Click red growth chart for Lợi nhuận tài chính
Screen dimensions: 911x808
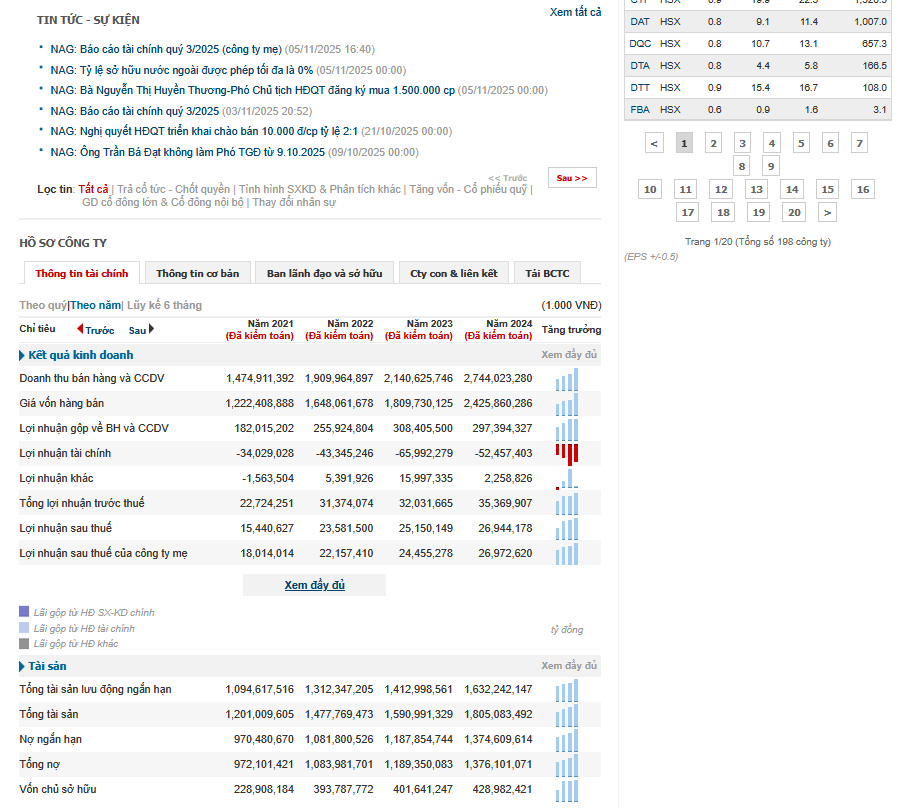(567, 455)
